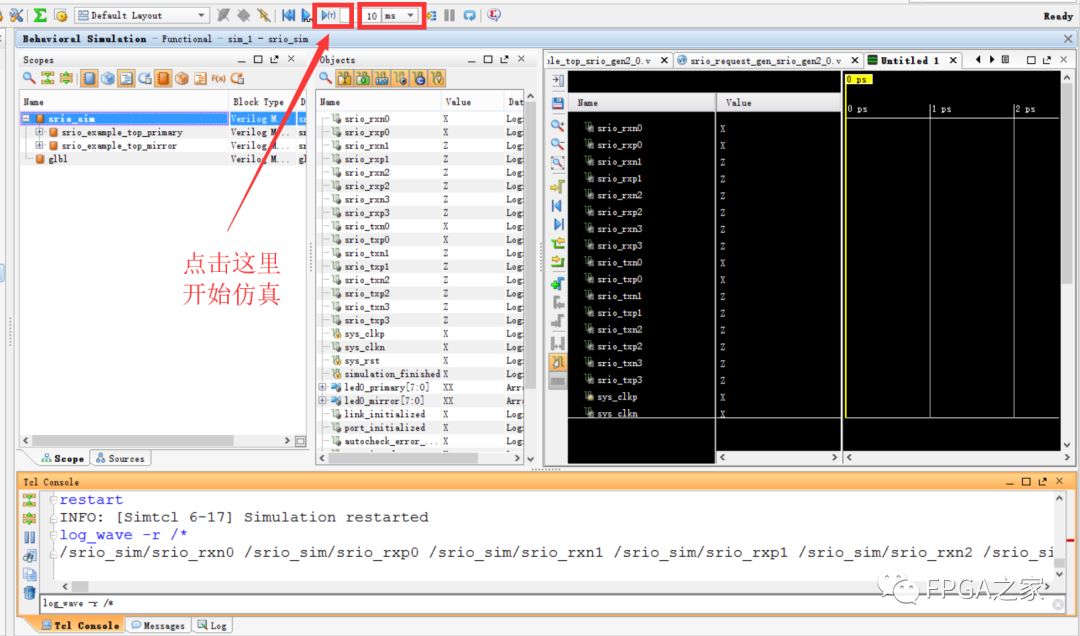Jump to next transition in waveform

(x=558, y=261)
